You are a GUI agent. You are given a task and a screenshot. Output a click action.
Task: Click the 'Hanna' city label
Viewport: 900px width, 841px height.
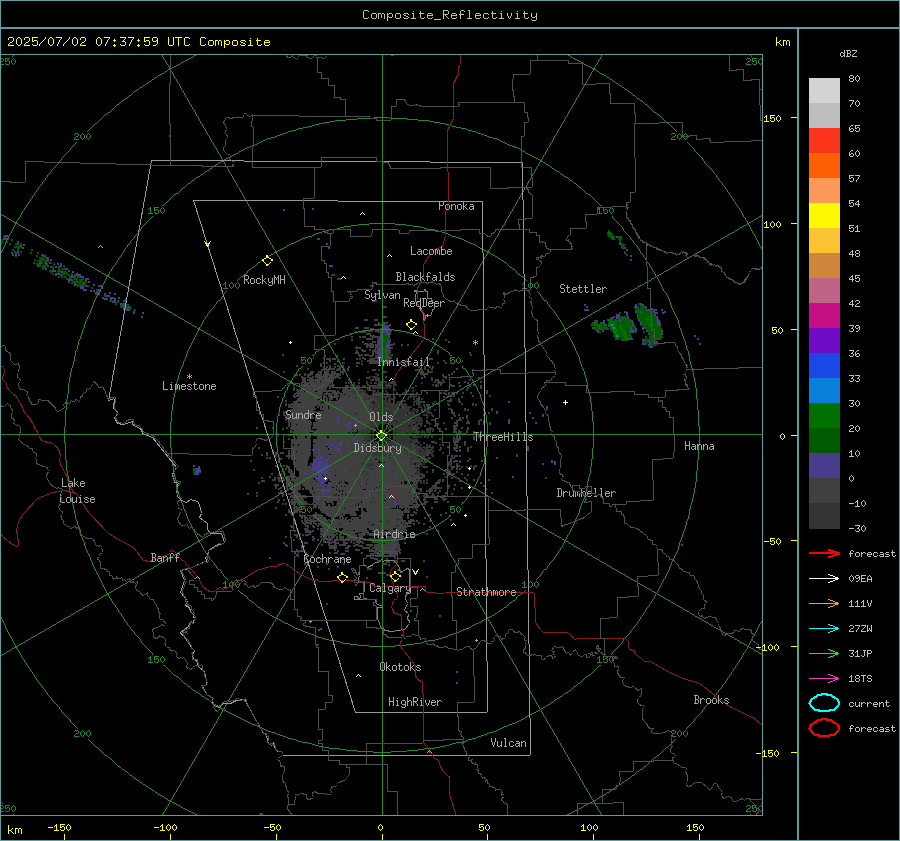699,446
